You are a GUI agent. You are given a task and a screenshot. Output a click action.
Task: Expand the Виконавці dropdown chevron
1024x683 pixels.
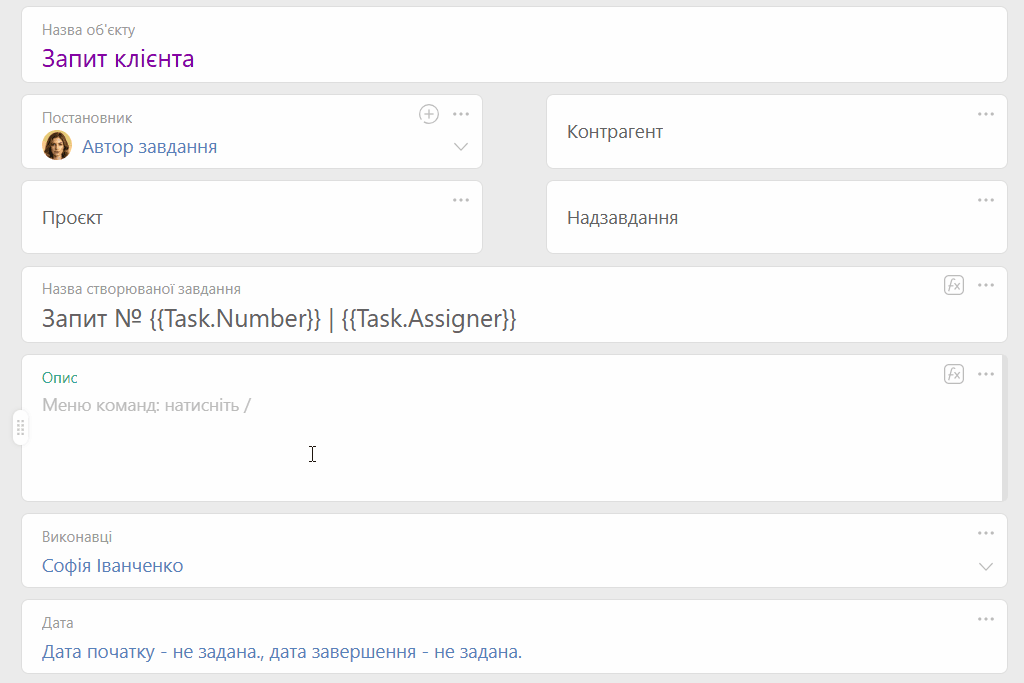click(985, 567)
